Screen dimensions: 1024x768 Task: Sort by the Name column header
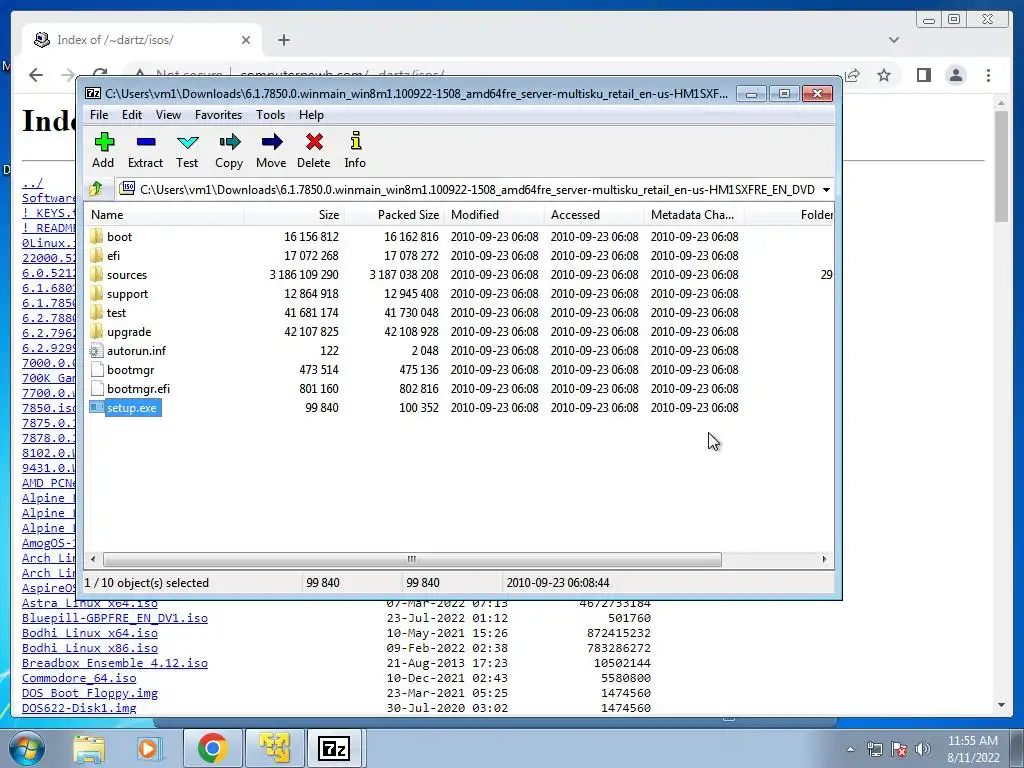pos(165,215)
